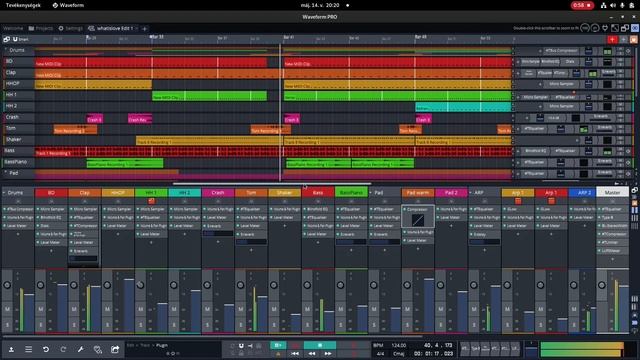Switch to the Settings tab
Screen dimensions: 640x360
(x=71, y=28)
